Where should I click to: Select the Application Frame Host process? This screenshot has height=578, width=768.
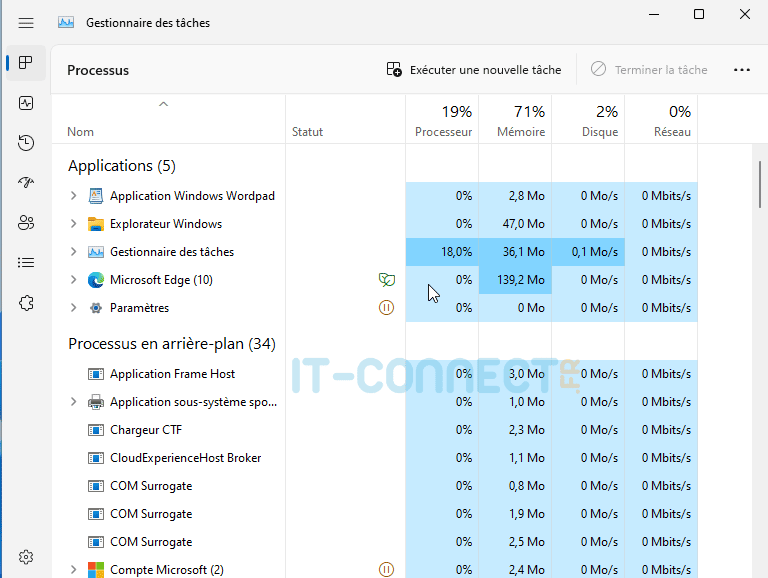[x=375, y=374]
